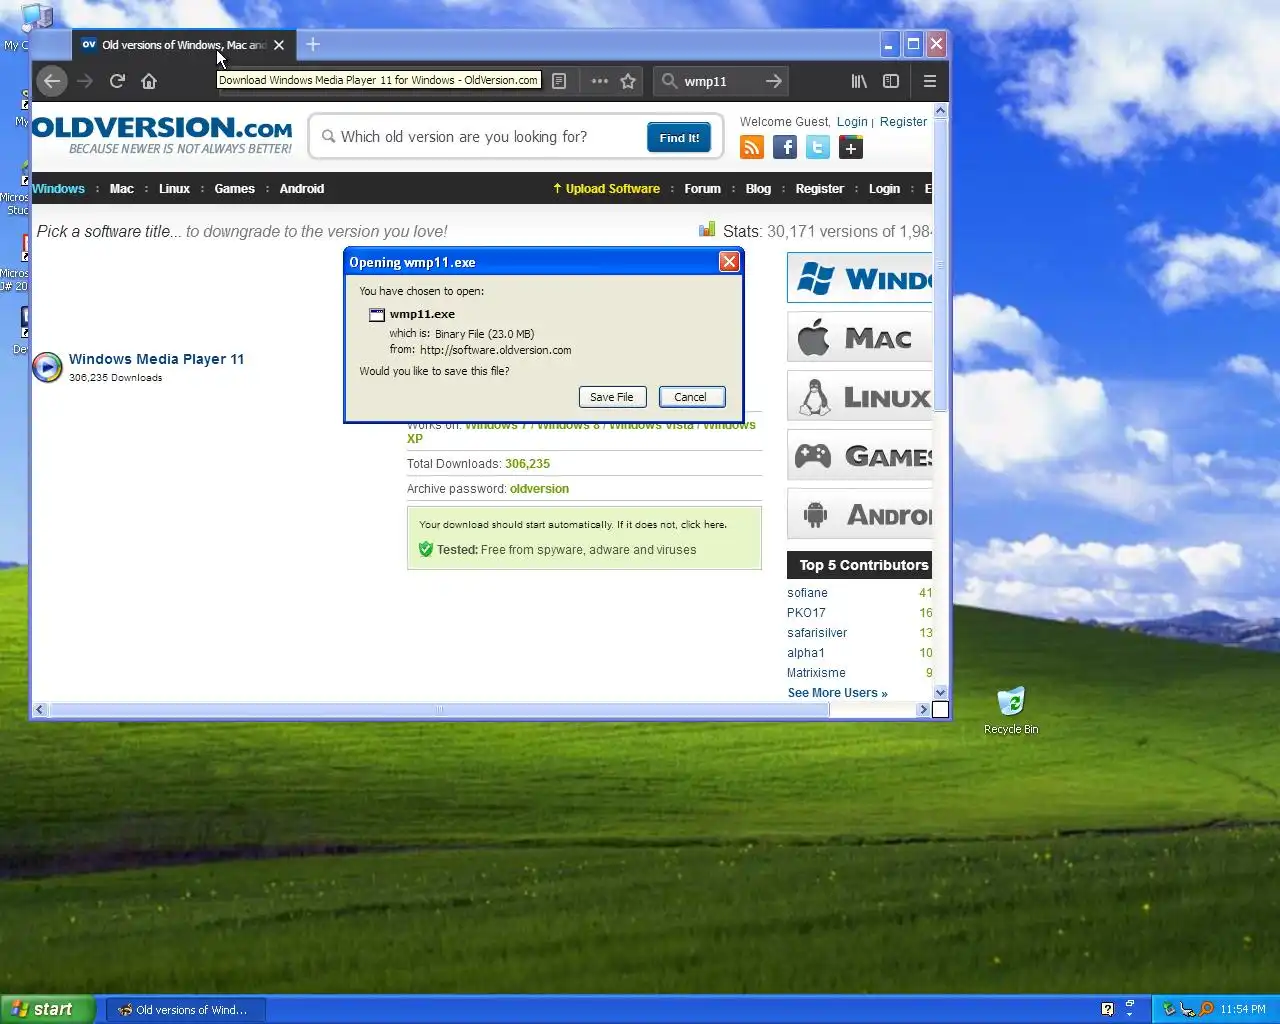The width and height of the screenshot is (1280, 1024).
Task: Click contributor sofiane
Action: (807, 593)
